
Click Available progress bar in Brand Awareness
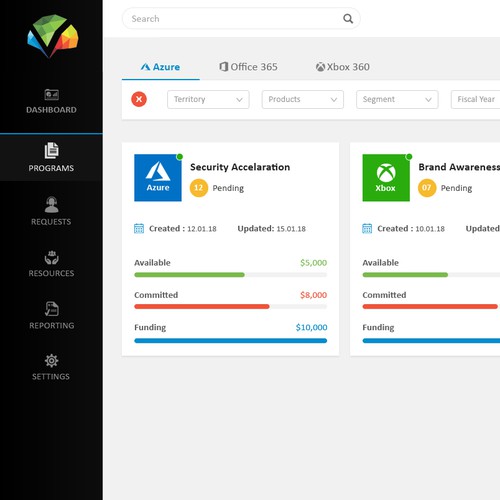pos(431,275)
